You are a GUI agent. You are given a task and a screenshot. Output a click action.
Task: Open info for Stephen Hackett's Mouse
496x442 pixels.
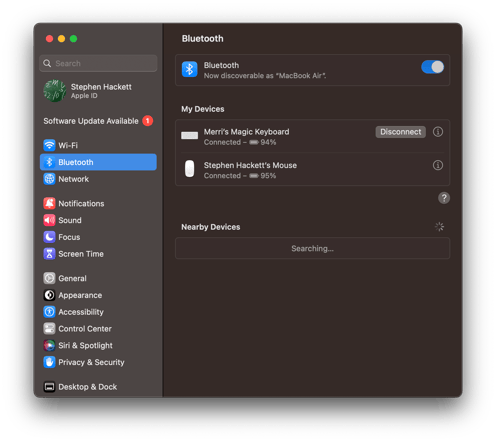tap(438, 165)
